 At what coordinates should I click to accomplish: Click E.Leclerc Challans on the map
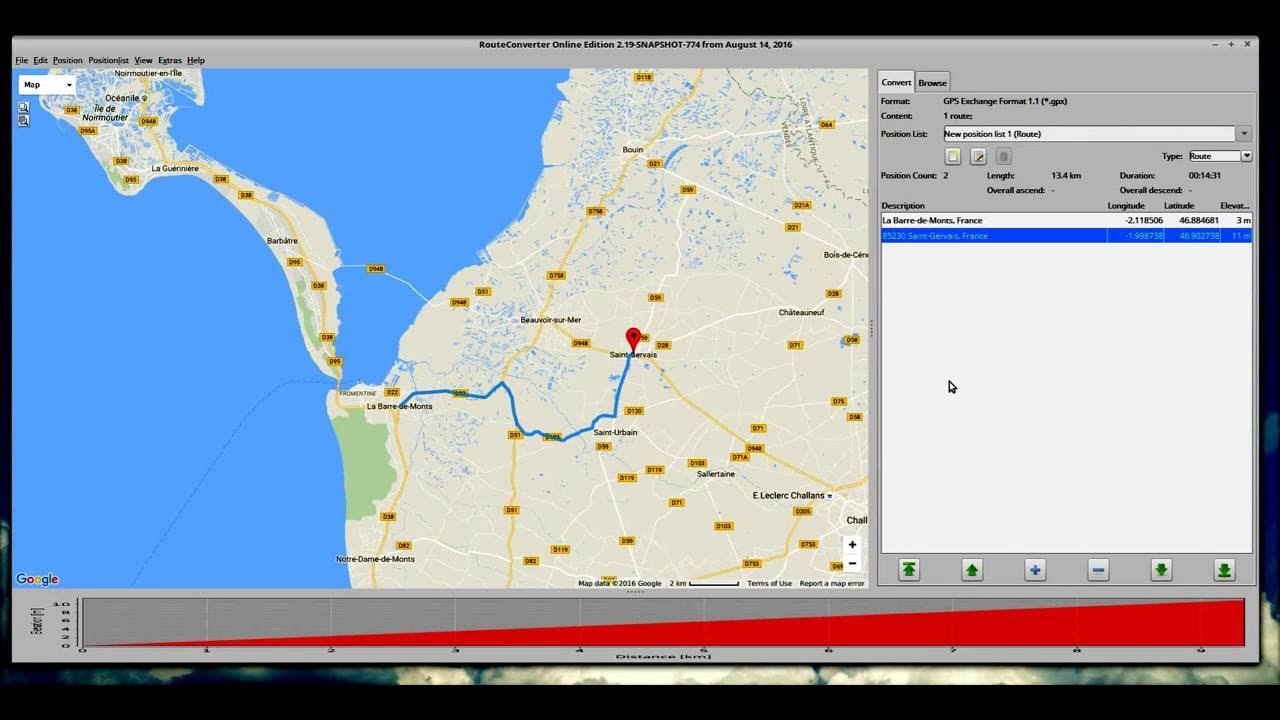[x=789, y=495]
